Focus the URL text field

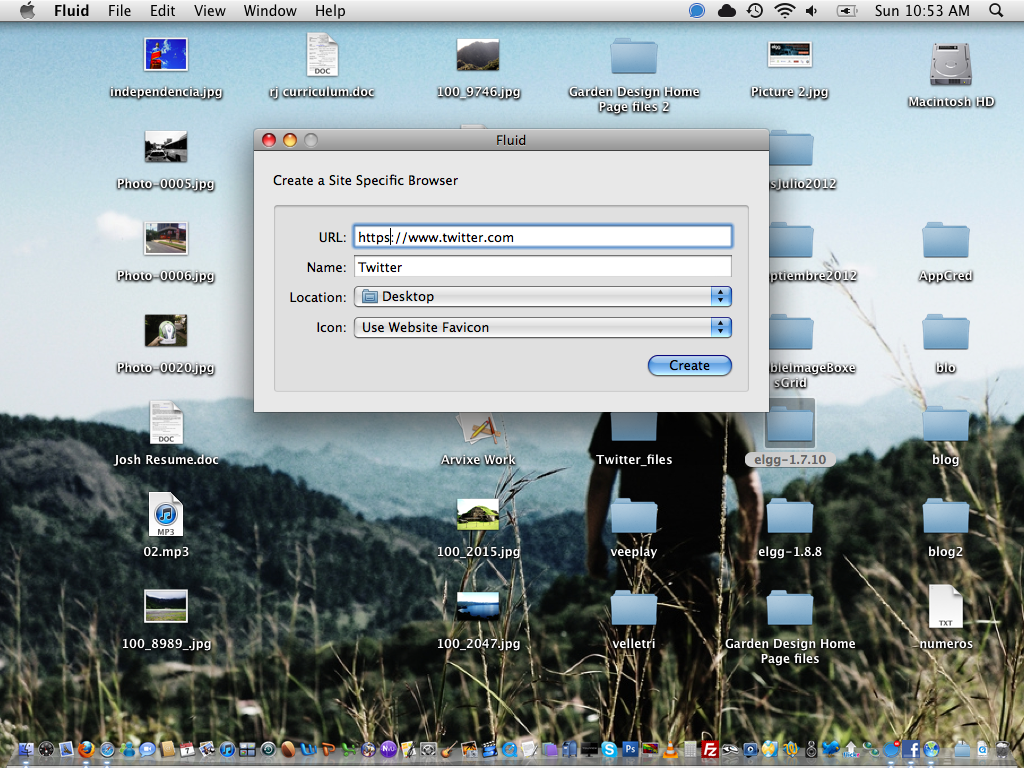543,237
